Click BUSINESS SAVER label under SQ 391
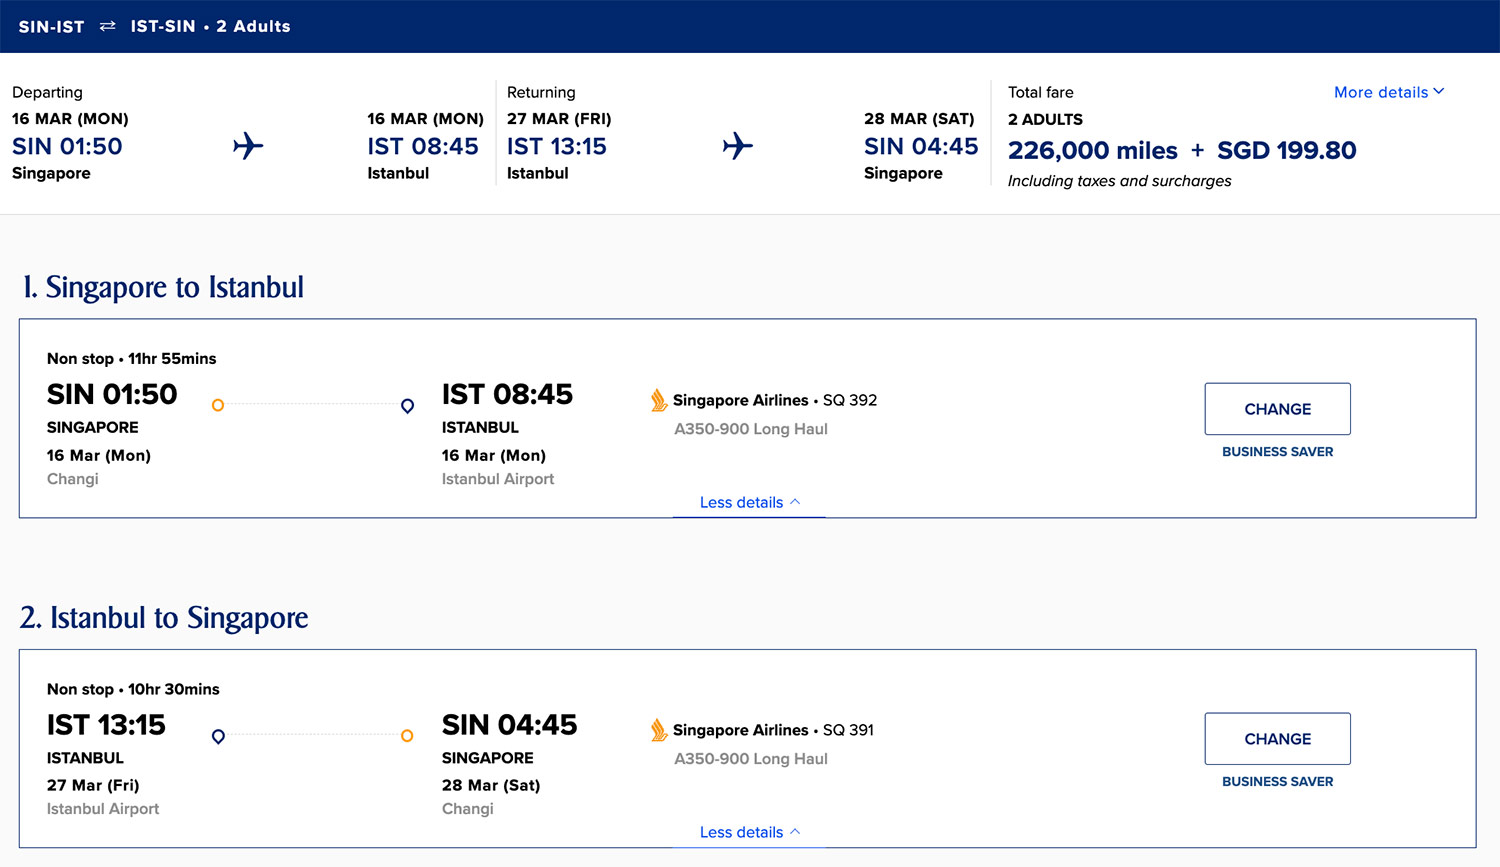Screen dimensions: 1500x867 click(x=1277, y=782)
